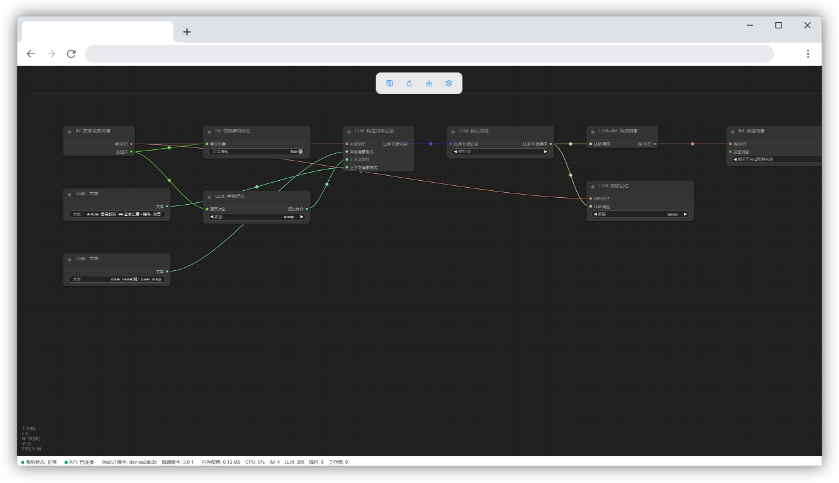Collapse the top-left IM node via its header dot

69,131
